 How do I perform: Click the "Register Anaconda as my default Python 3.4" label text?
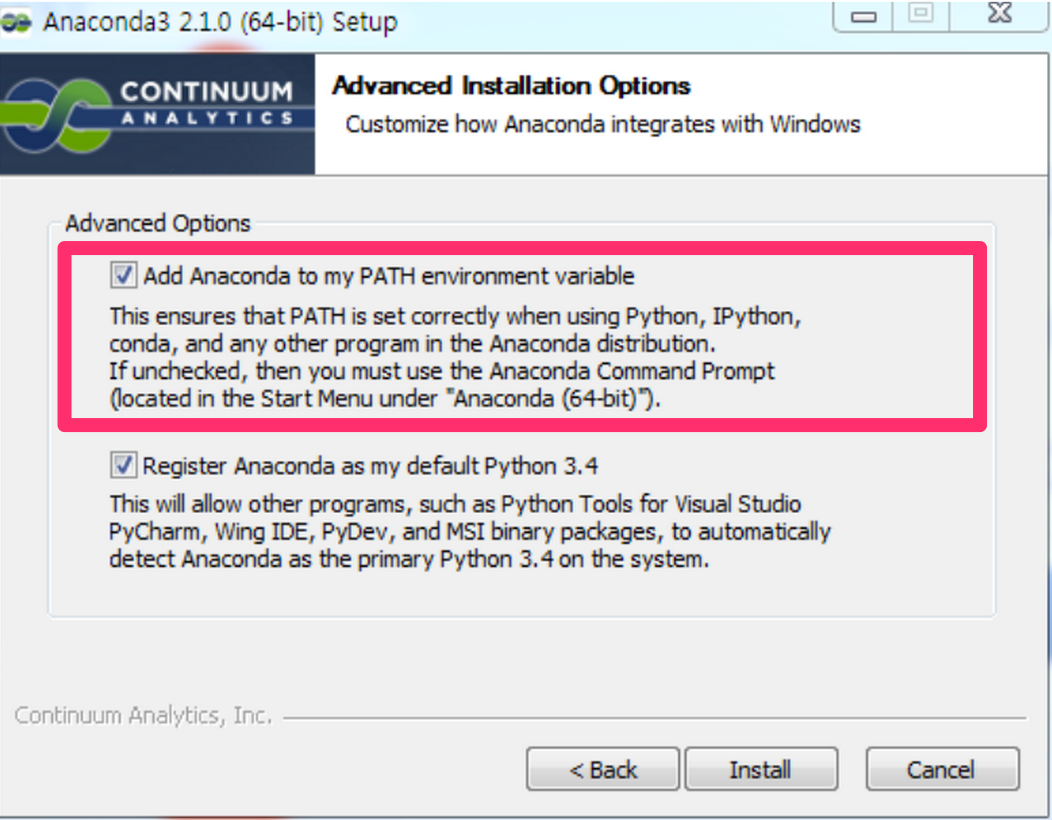pos(370,465)
